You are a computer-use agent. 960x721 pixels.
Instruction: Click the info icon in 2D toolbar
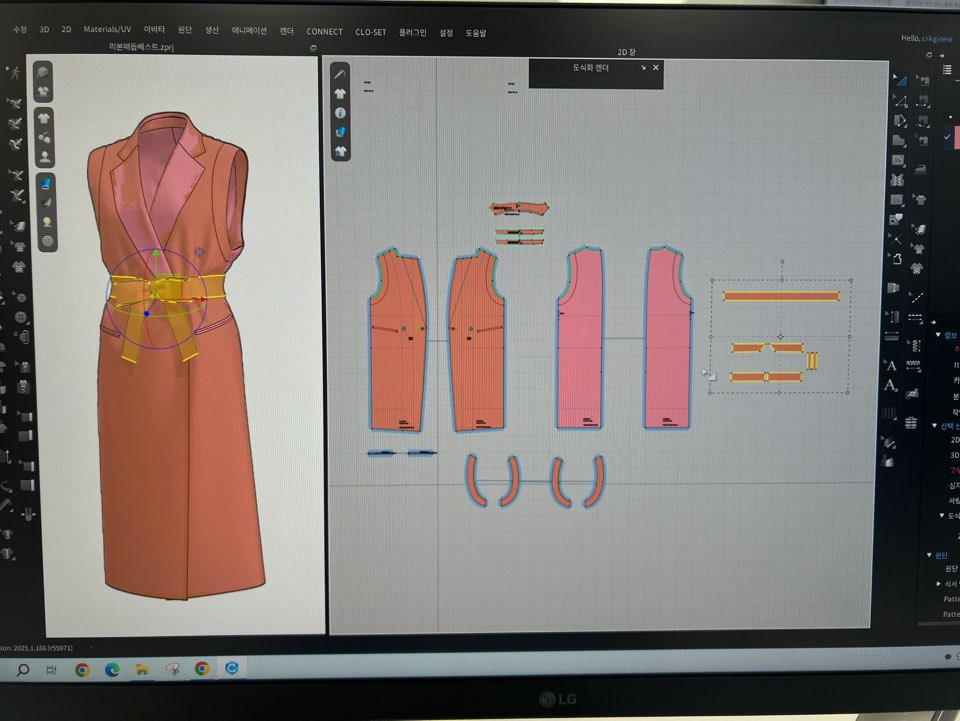click(x=341, y=113)
